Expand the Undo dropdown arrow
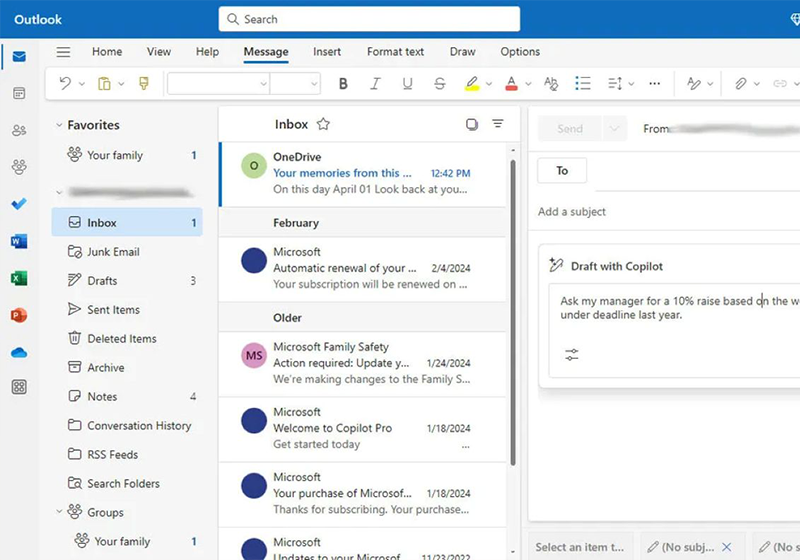 point(82,84)
